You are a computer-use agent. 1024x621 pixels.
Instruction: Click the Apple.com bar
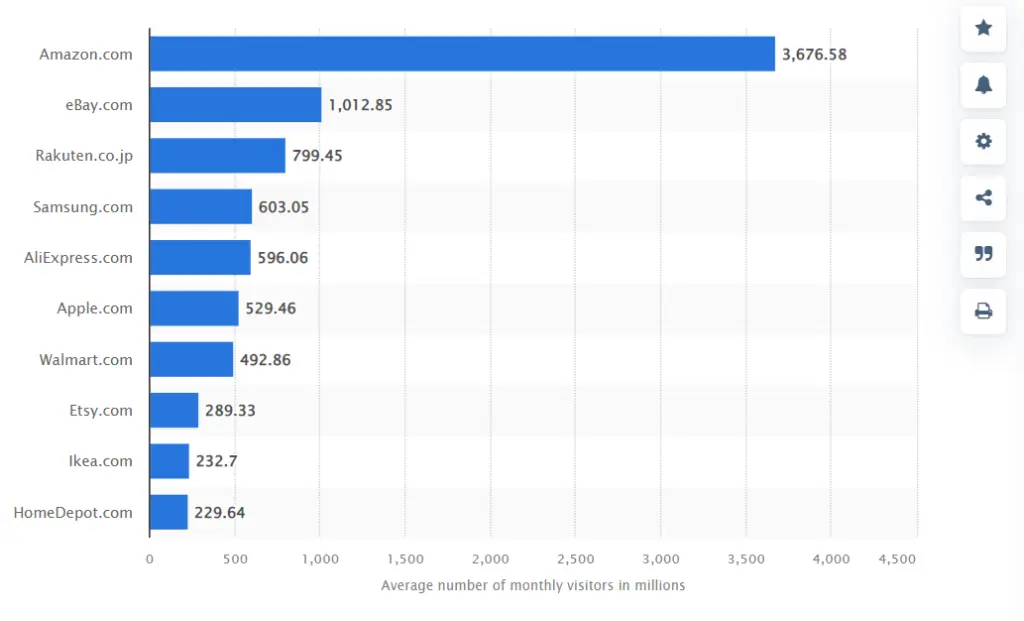[194, 309]
